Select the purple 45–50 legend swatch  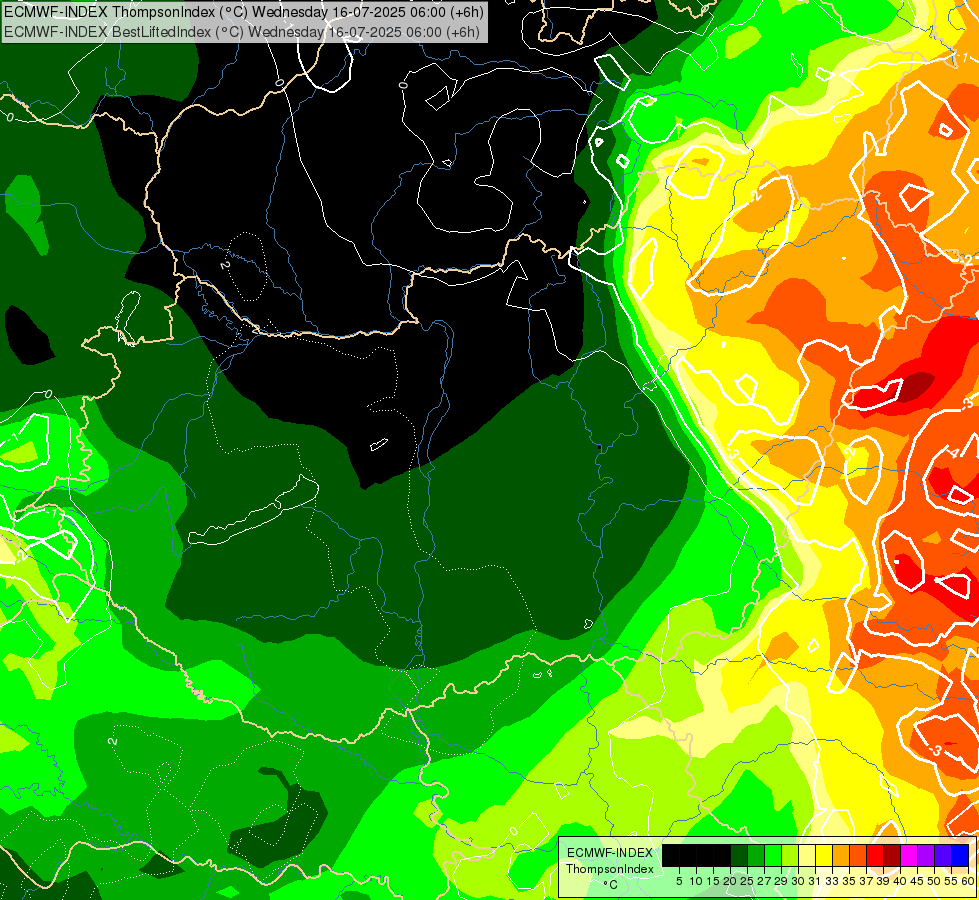click(x=926, y=855)
